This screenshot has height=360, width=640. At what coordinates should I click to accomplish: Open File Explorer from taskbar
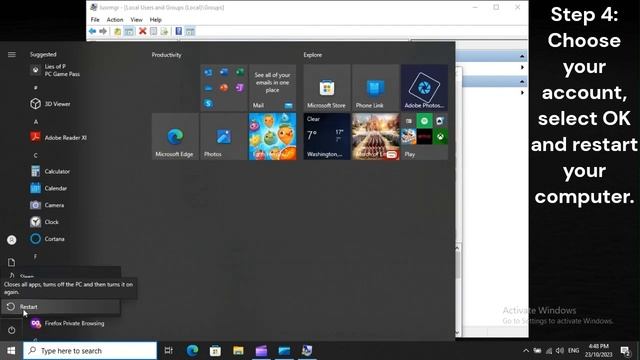pyautogui.click(x=238, y=351)
